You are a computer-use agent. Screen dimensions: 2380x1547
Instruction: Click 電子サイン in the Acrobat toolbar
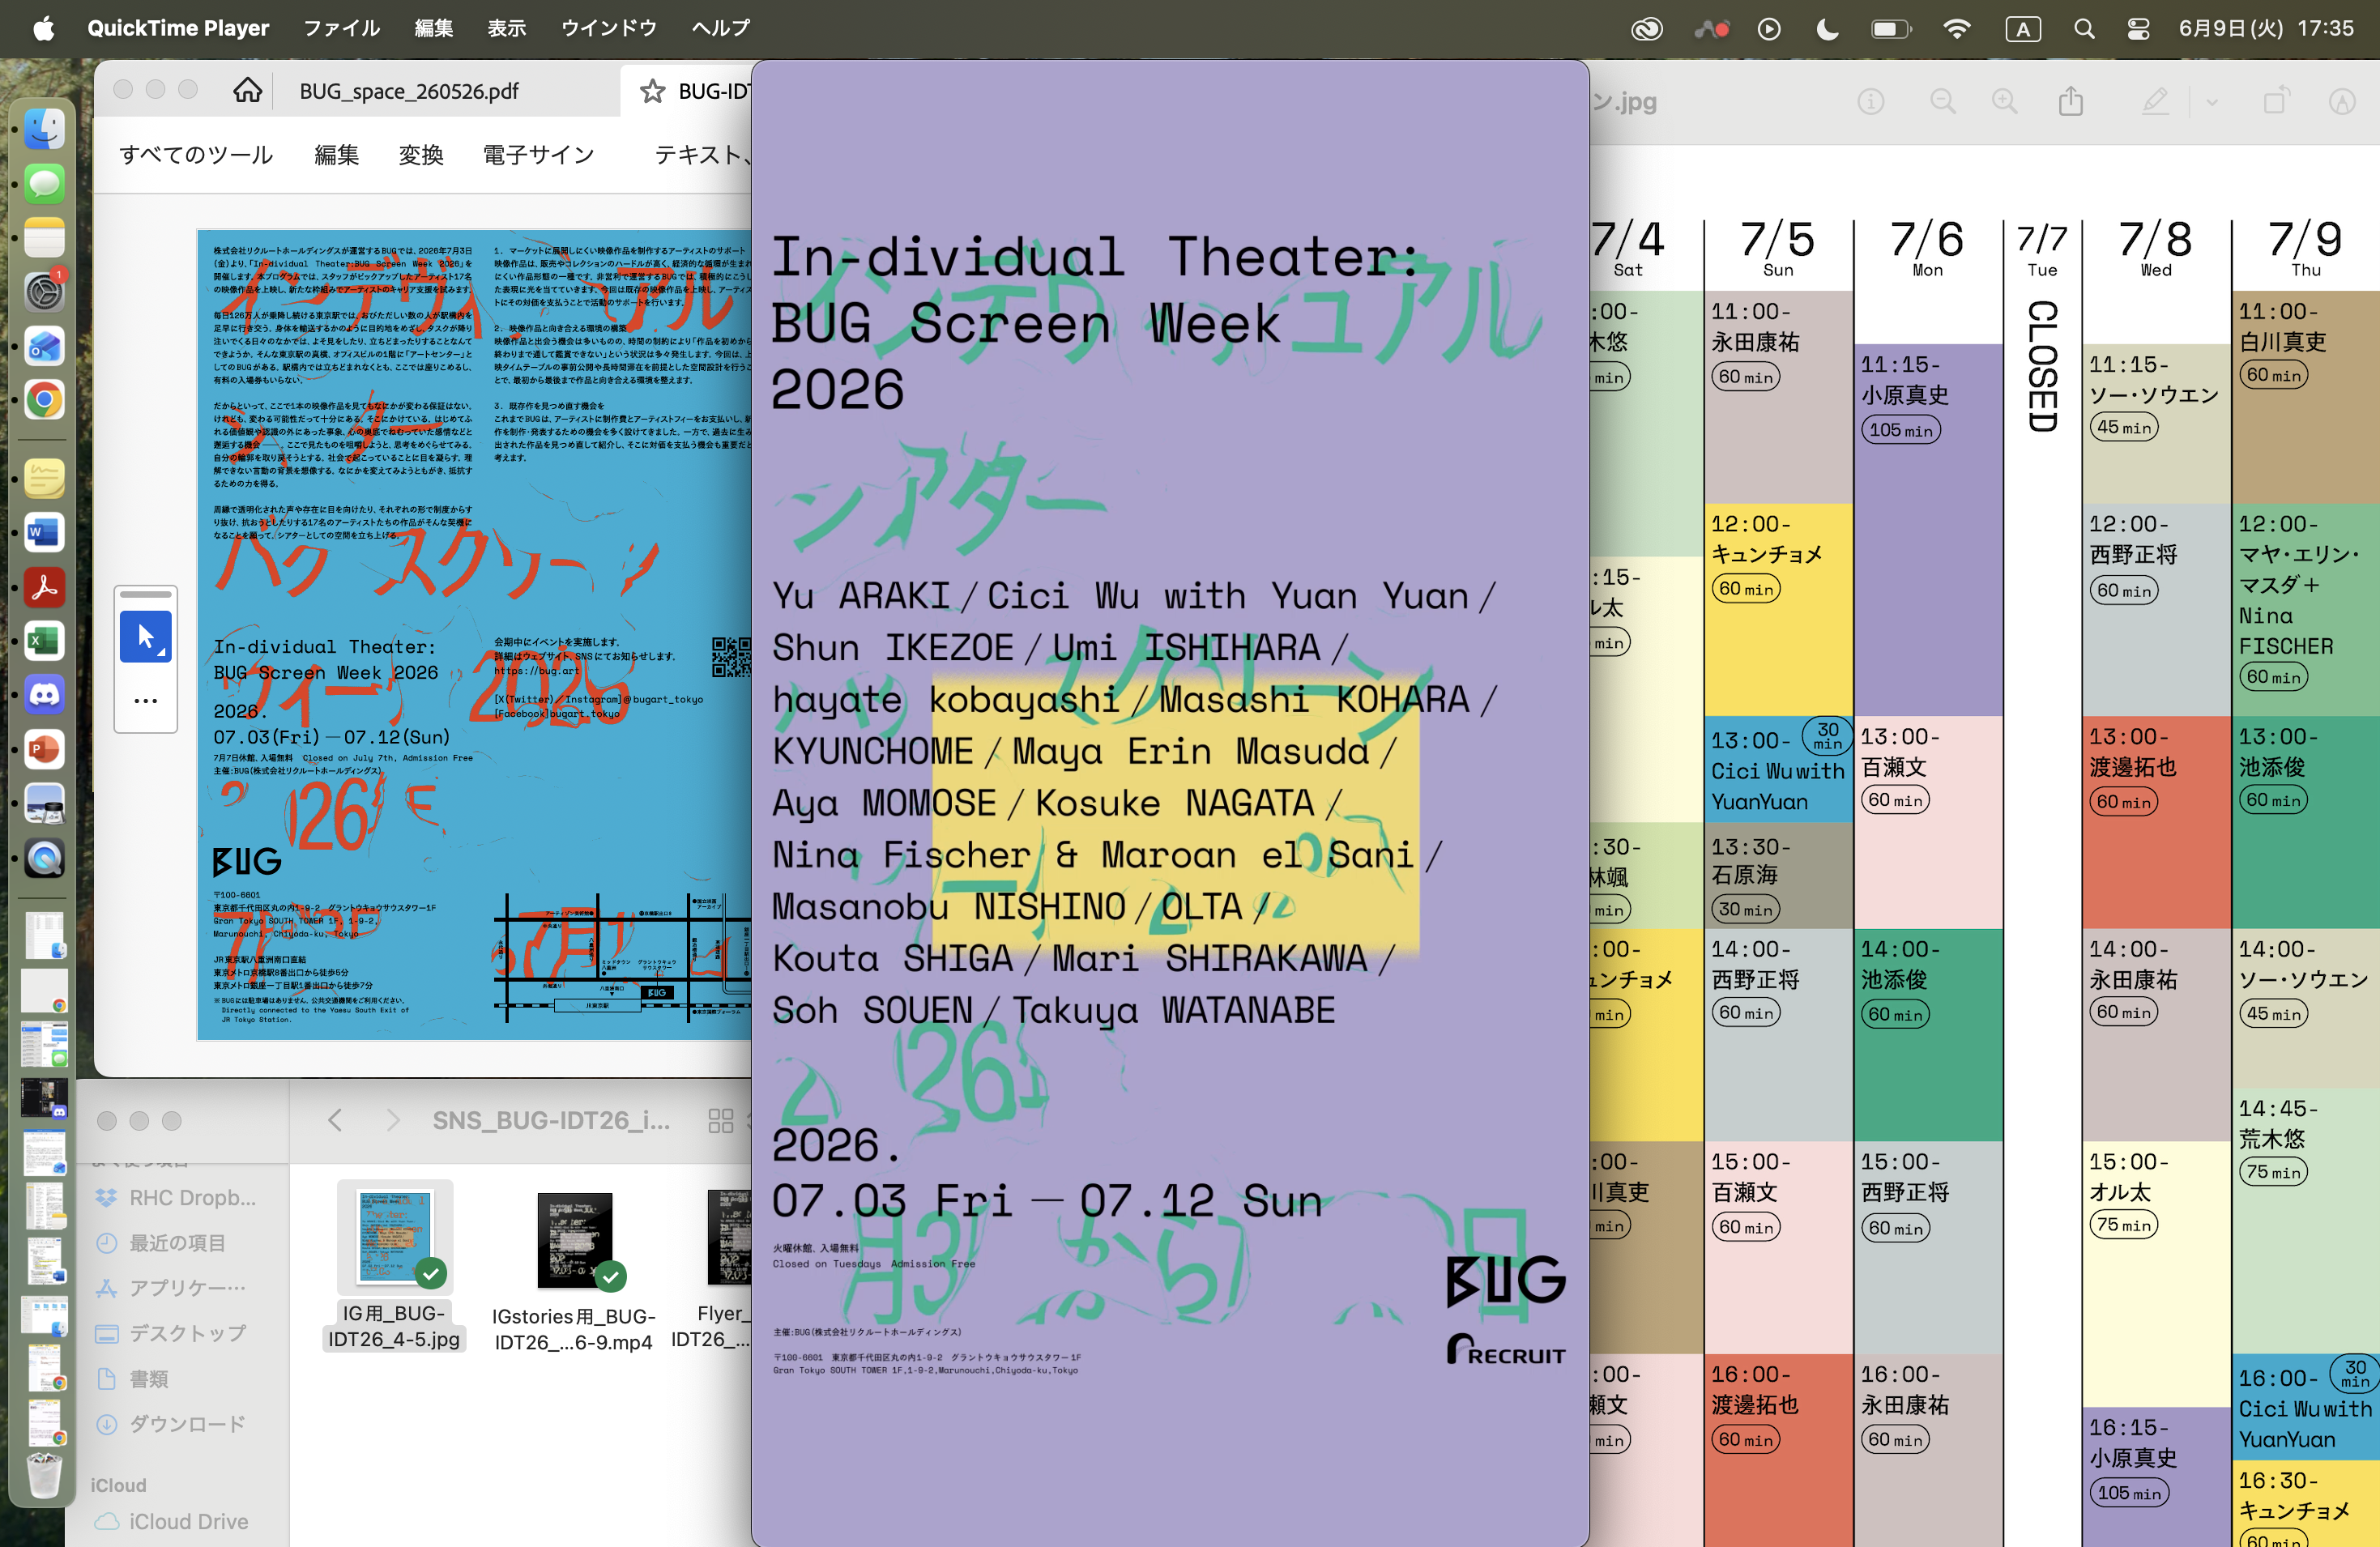tap(538, 154)
